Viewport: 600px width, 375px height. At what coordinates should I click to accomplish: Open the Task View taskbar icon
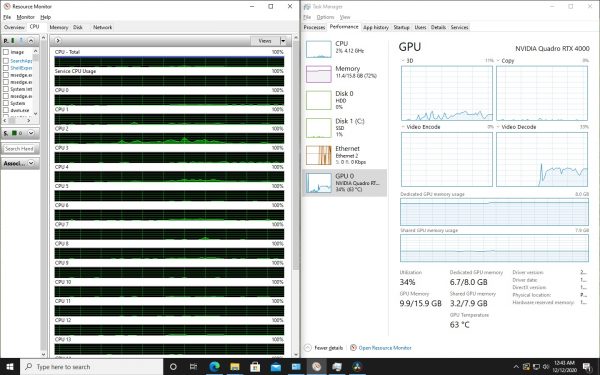point(193,367)
